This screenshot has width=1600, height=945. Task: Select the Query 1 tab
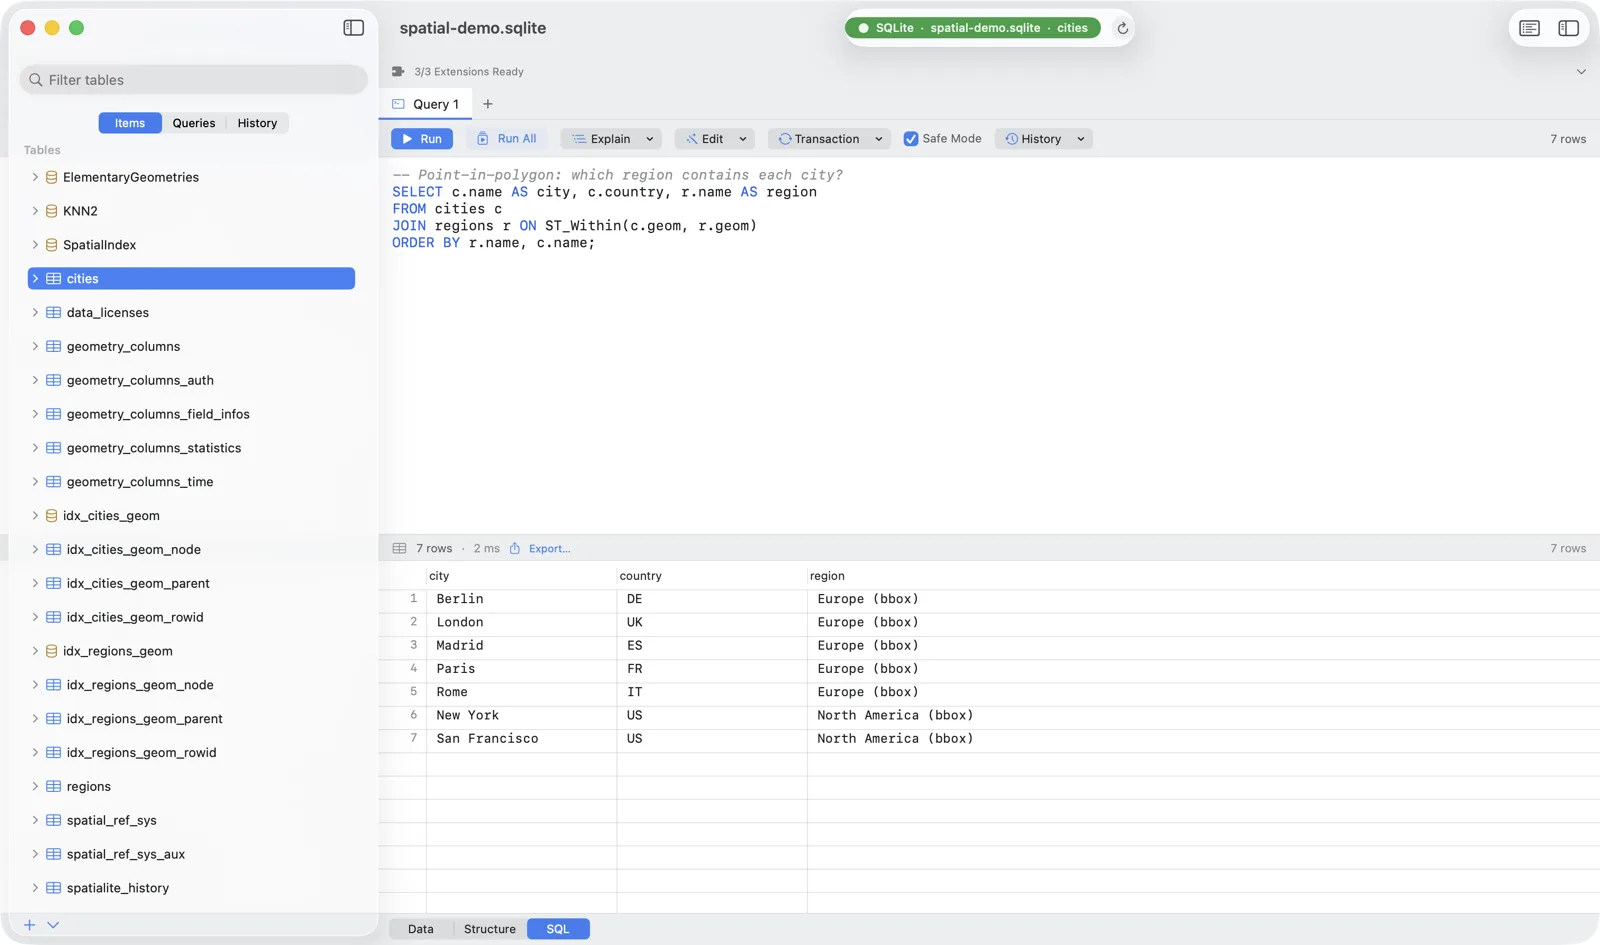pos(426,104)
